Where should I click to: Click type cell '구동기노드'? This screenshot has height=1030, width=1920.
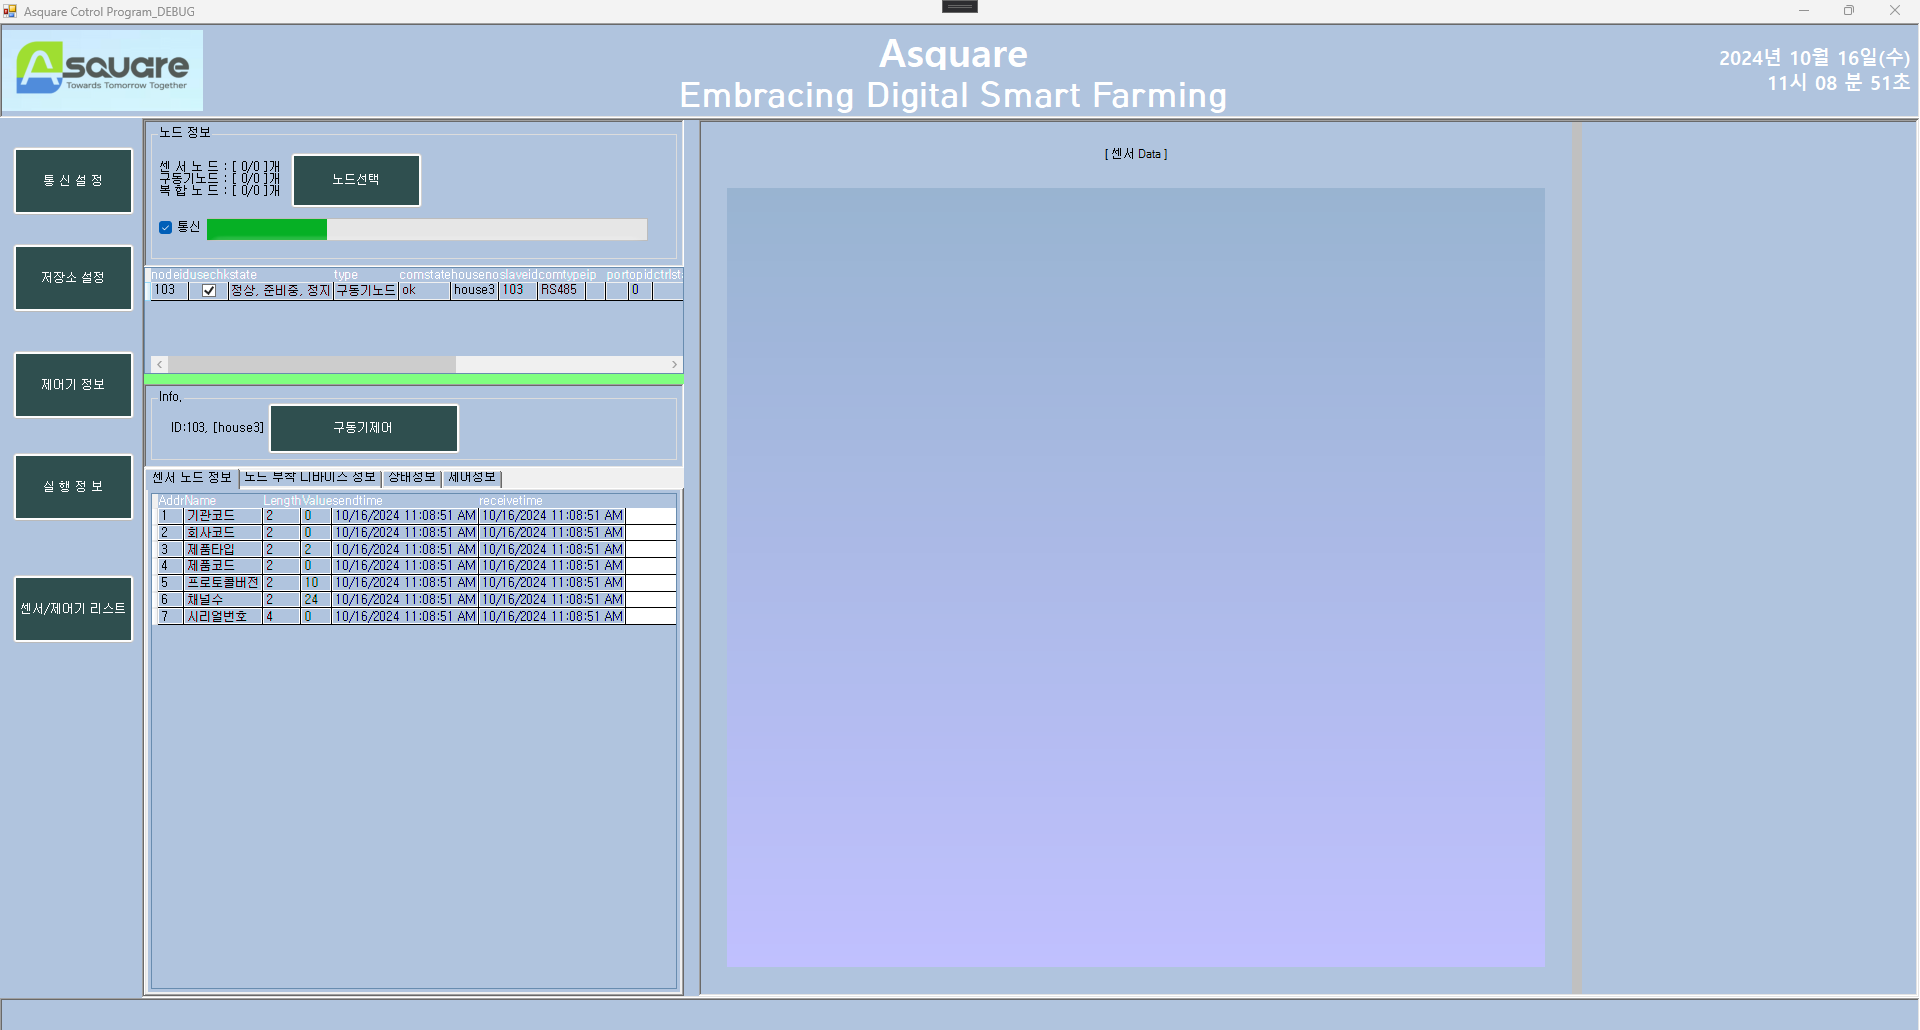[366, 291]
